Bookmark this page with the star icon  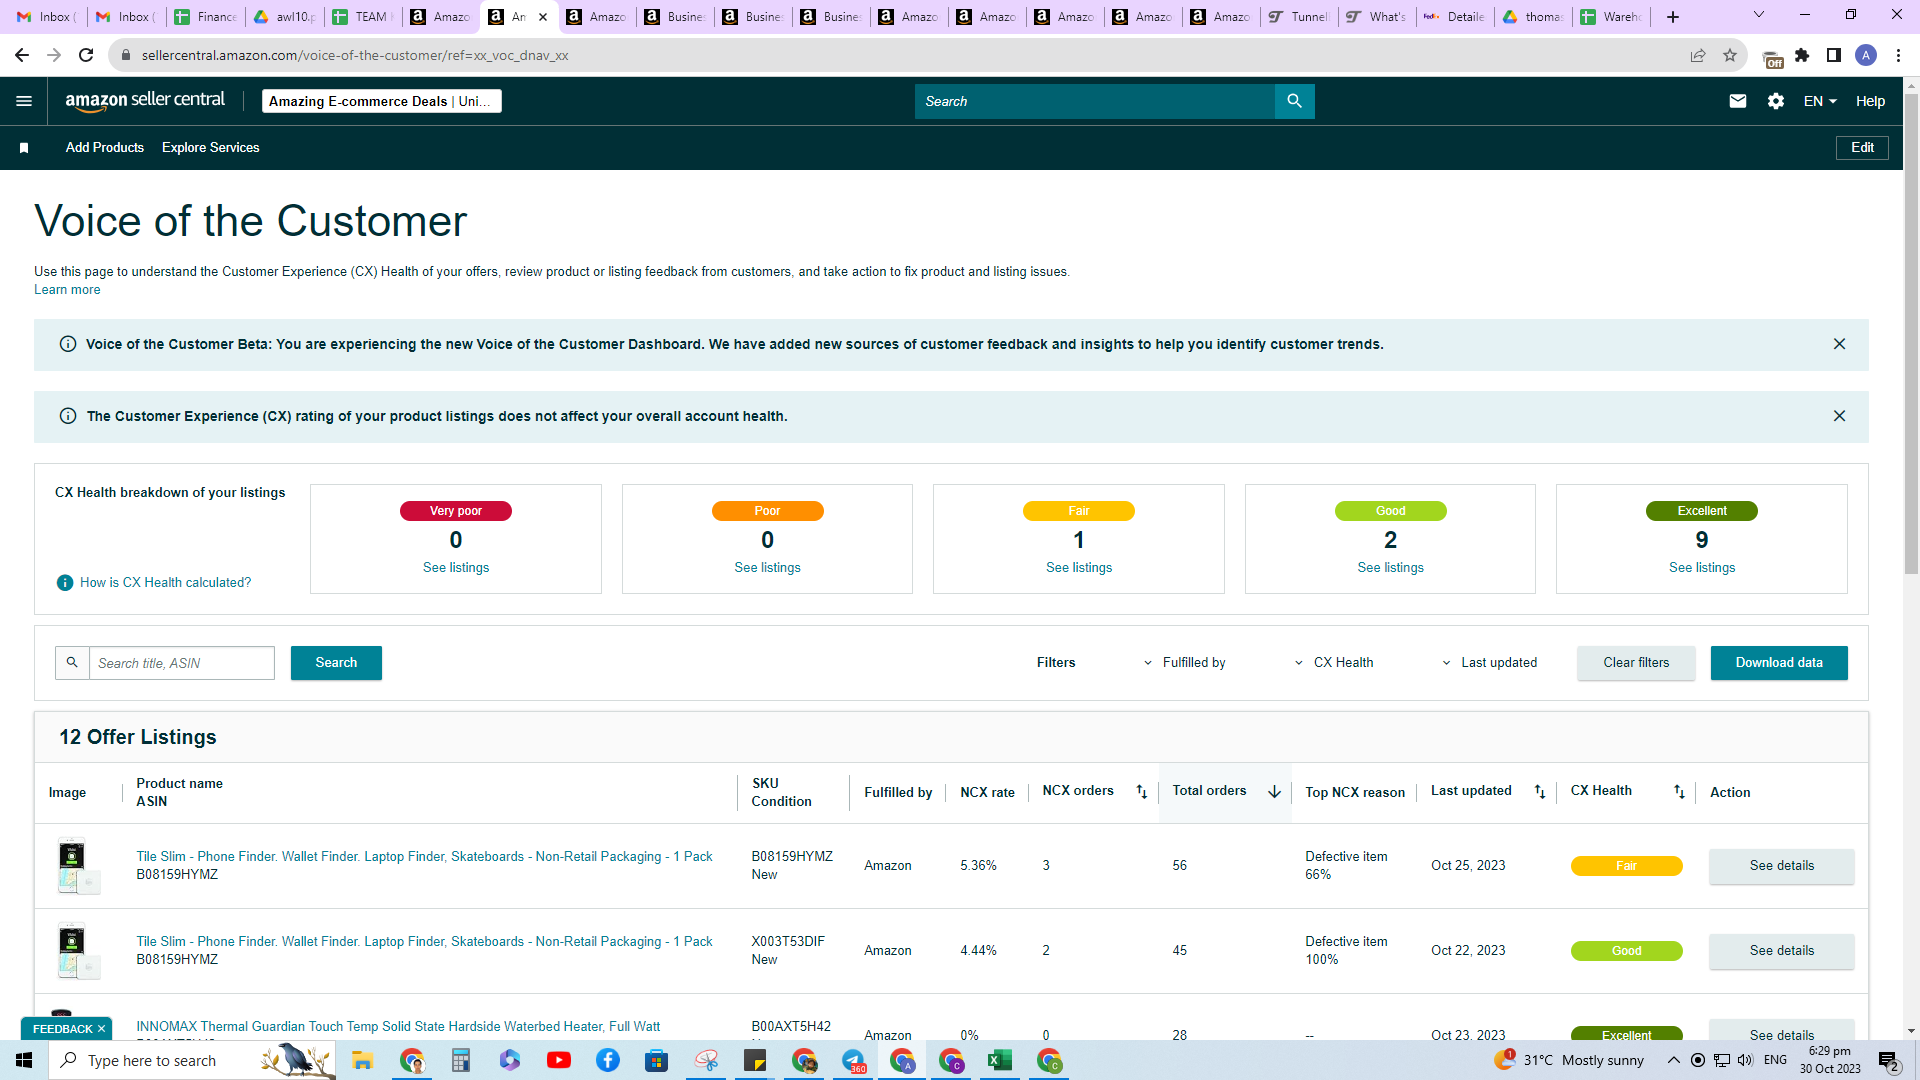coord(1730,55)
